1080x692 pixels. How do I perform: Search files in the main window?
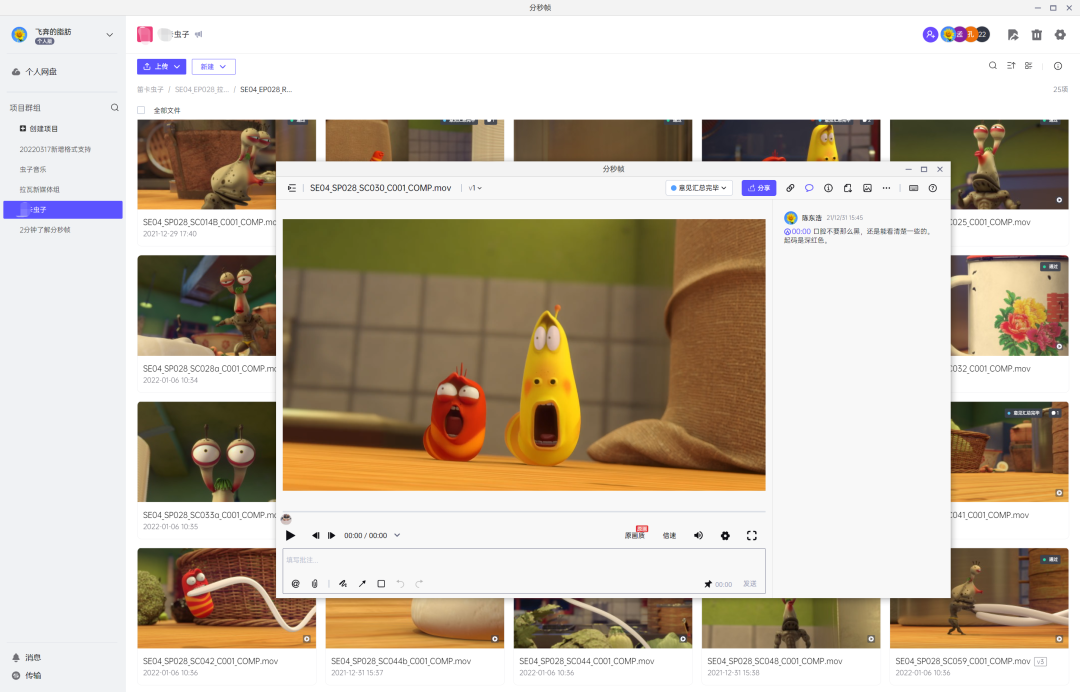[x=993, y=65]
